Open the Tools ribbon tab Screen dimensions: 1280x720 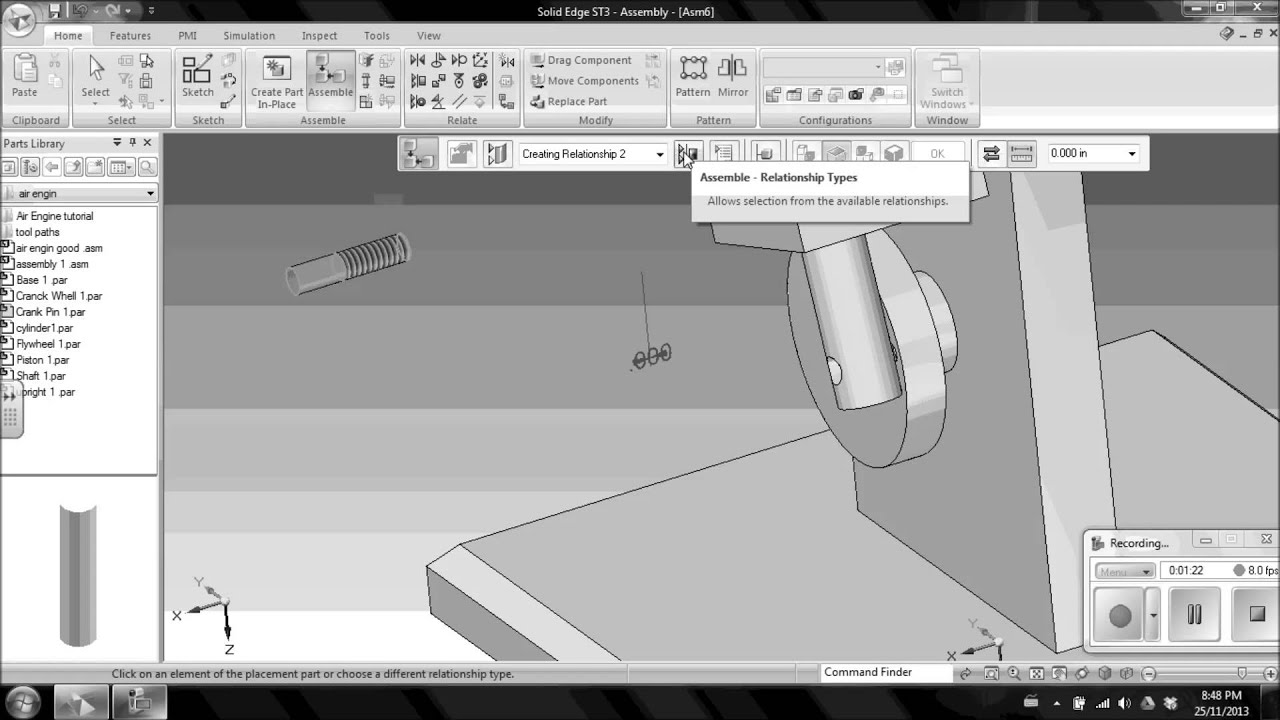pos(377,36)
